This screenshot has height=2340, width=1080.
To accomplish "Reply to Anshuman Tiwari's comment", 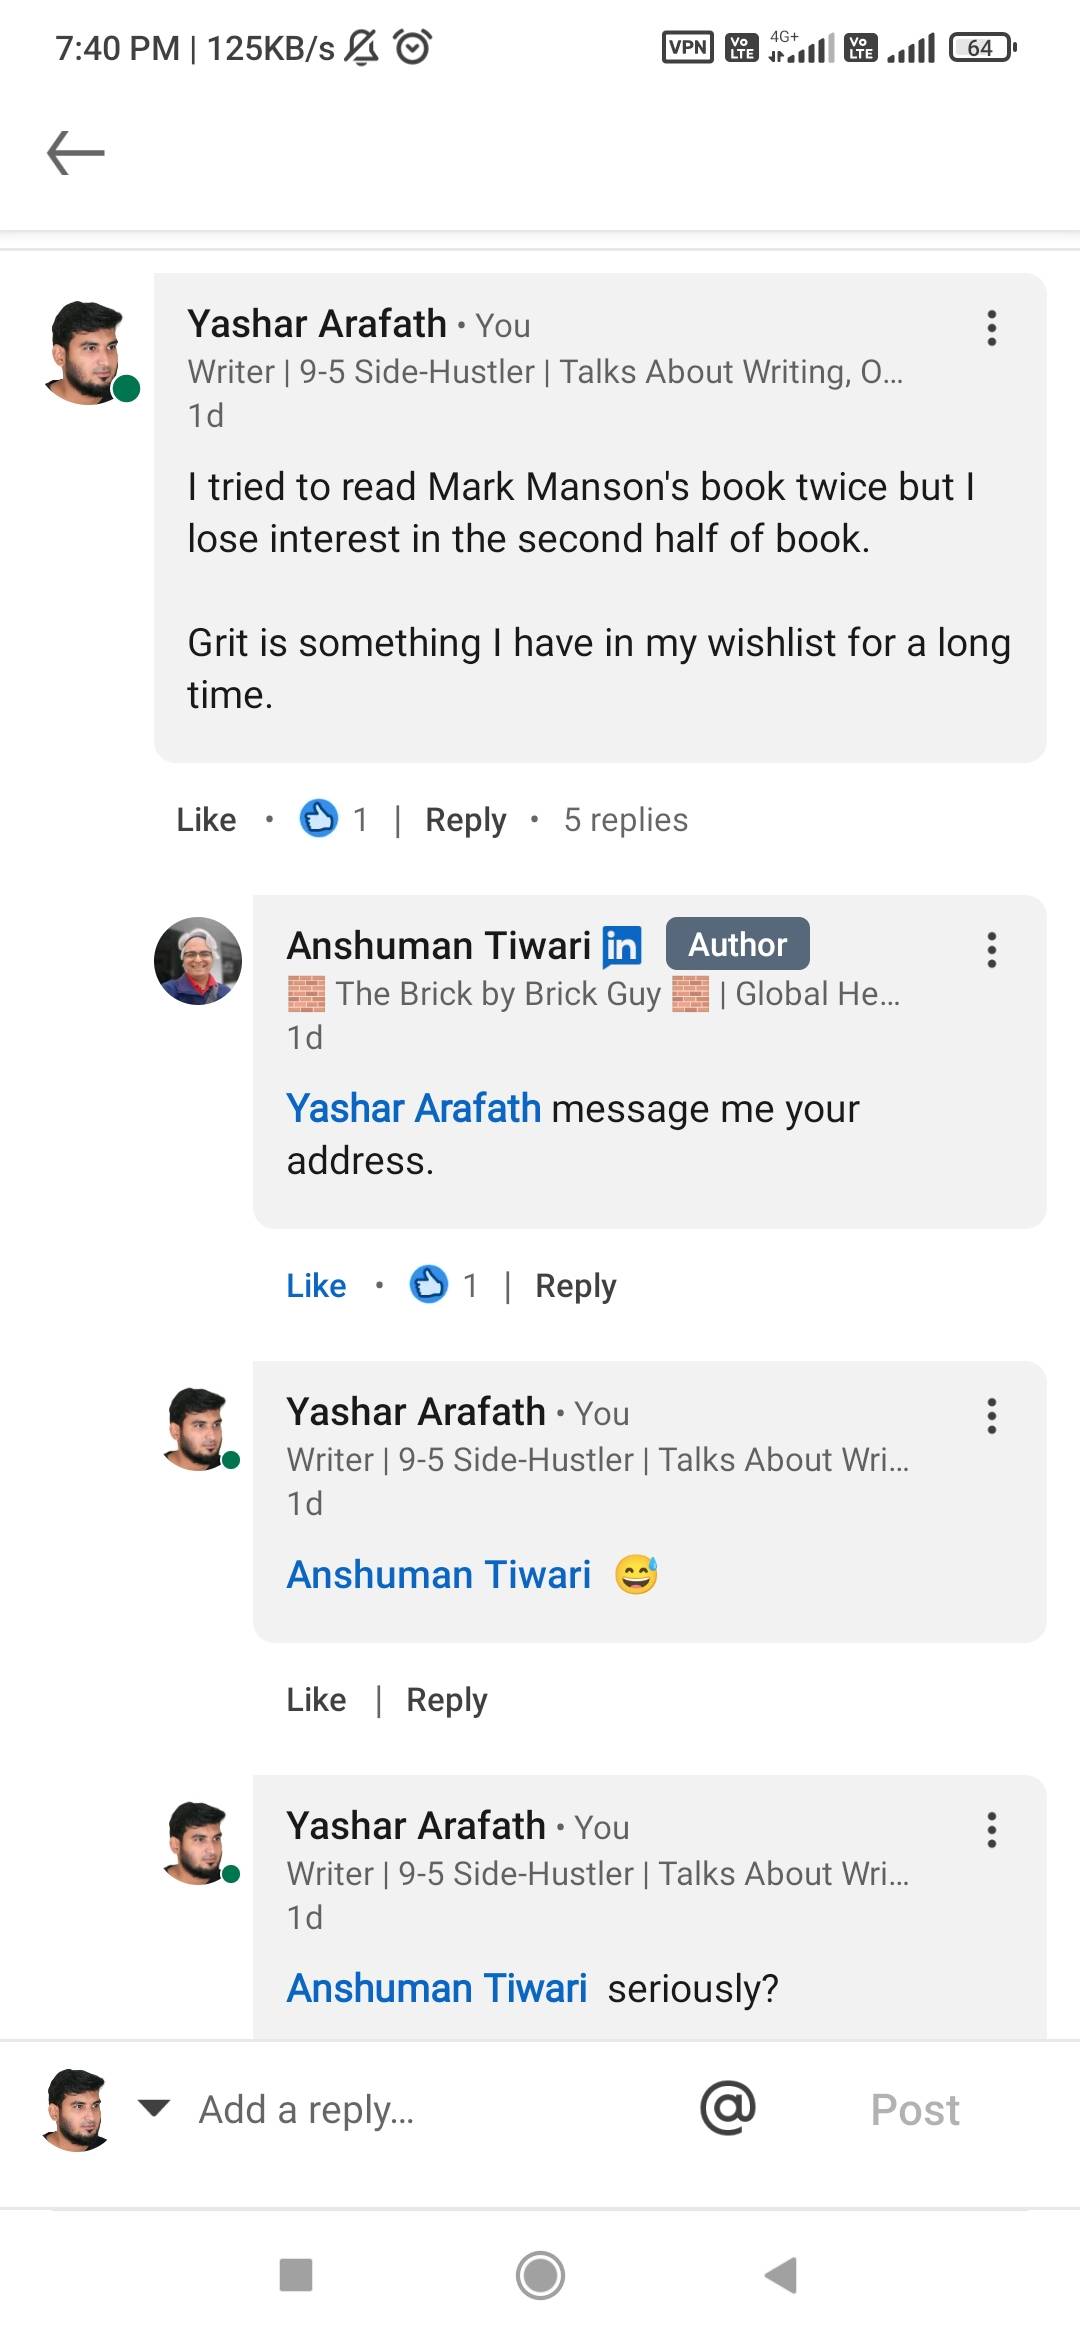I will pos(575,1286).
